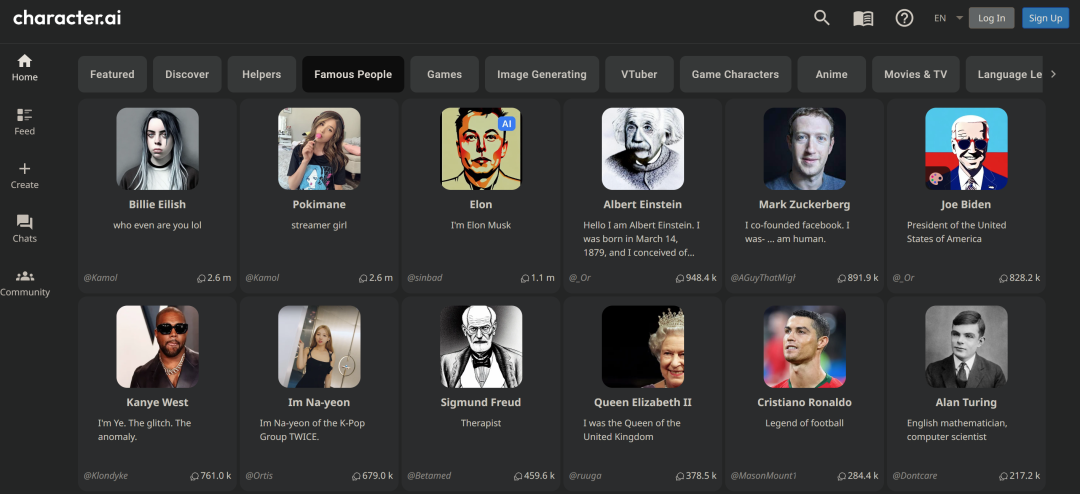Click 'Legend of football' description text
This screenshot has height=494, width=1080.
(x=804, y=423)
